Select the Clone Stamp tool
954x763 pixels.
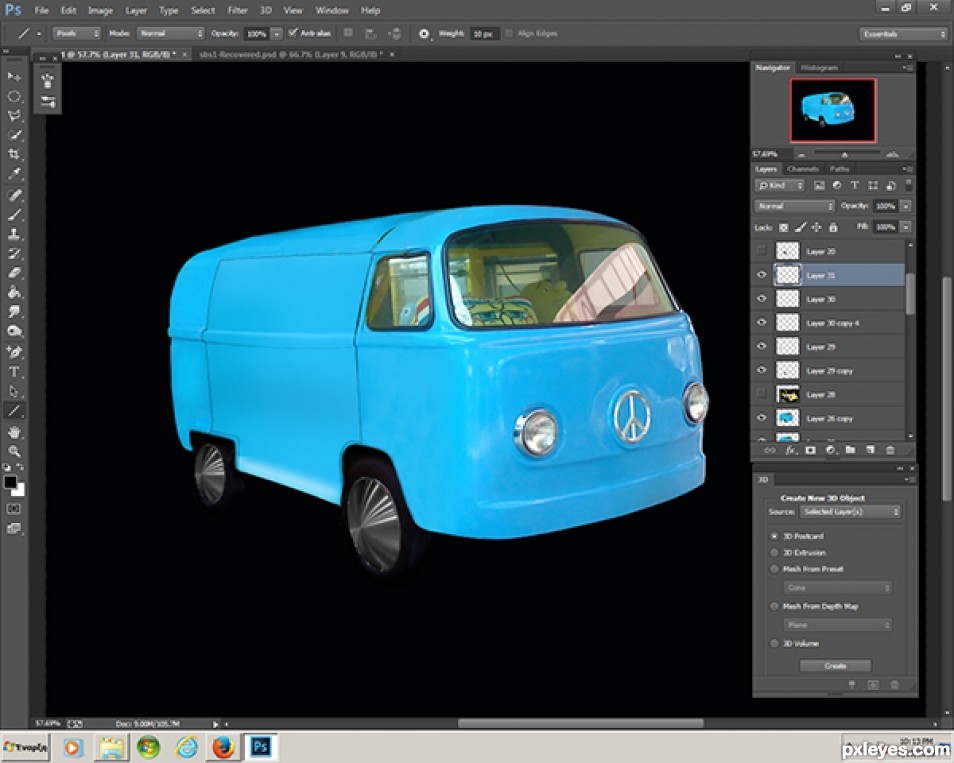pos(14,234)
